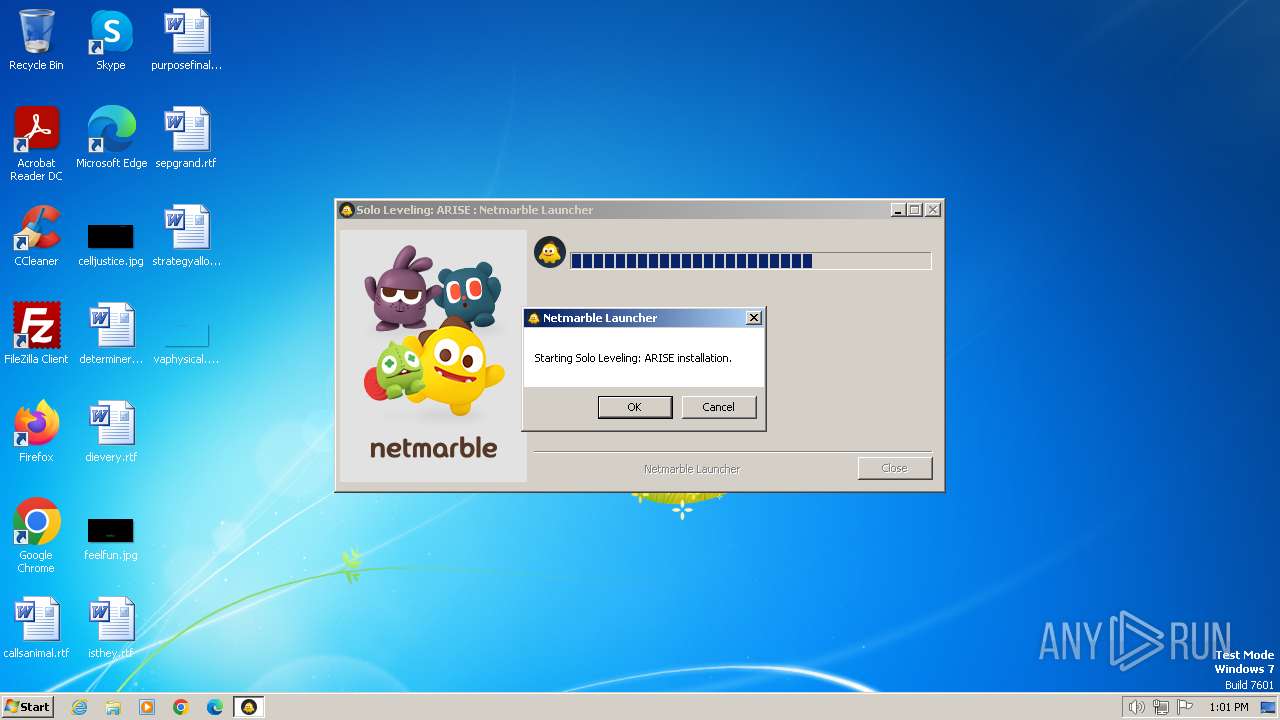Click the Show desktop button

click(1269, 707)
